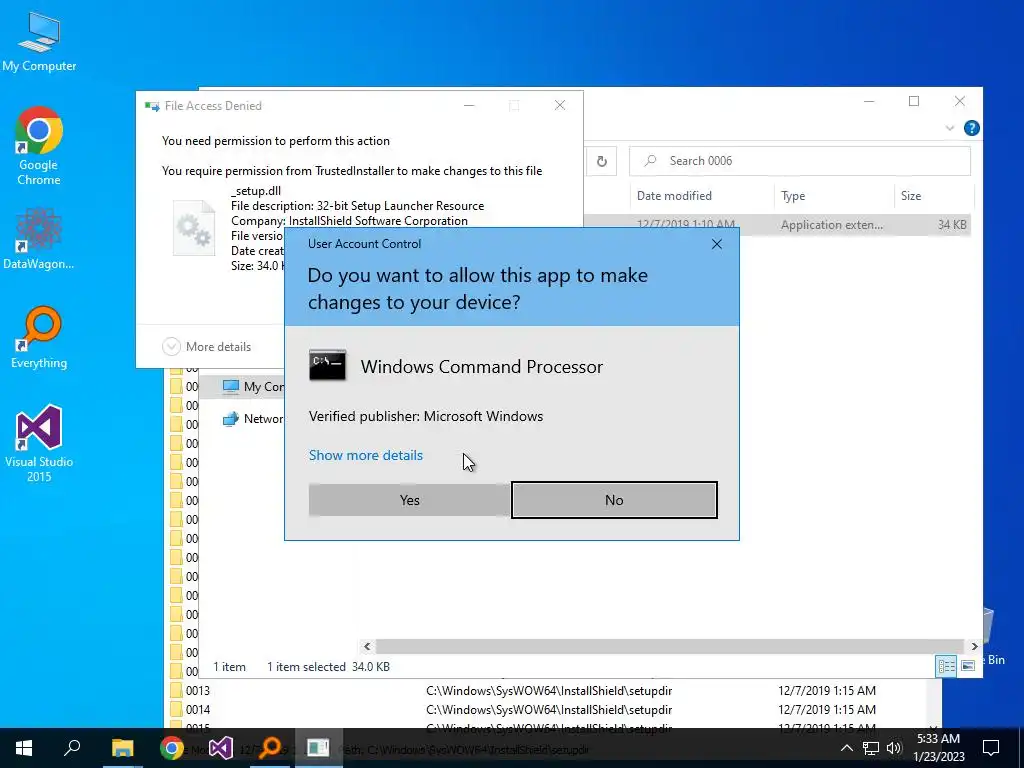
Task: Click the Explorer refresh button
Action: tap(601, 161)
